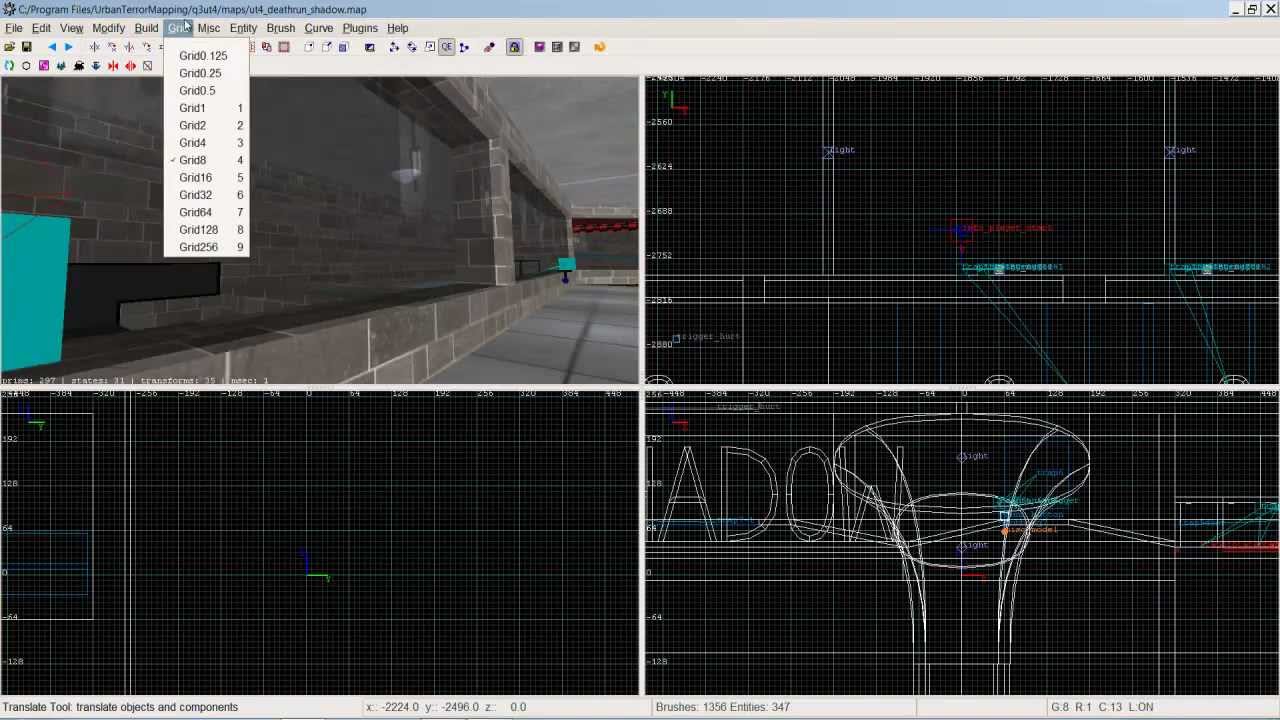The height and width of the screenshot is (720, 1280).
Task: Click the Change views toolbar icon
Action: (x=370, y=47)
